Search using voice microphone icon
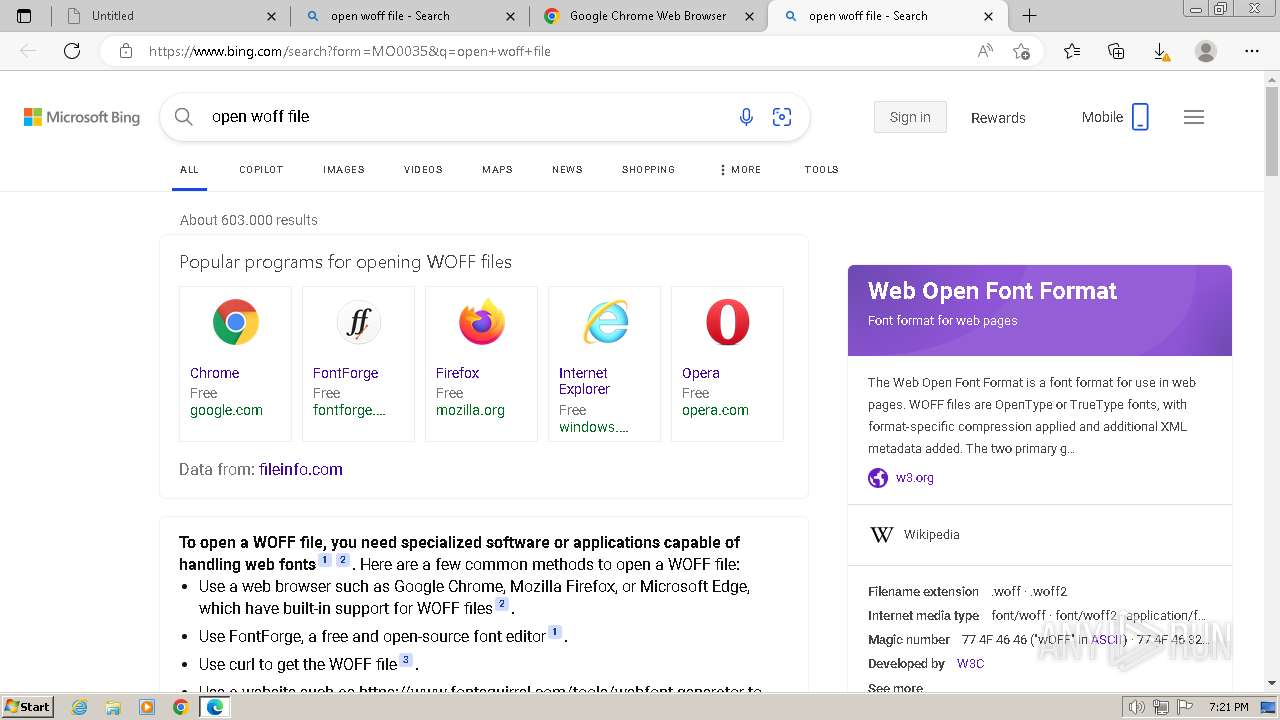This screenshot has height=720, width=1280. click(746, 117)
